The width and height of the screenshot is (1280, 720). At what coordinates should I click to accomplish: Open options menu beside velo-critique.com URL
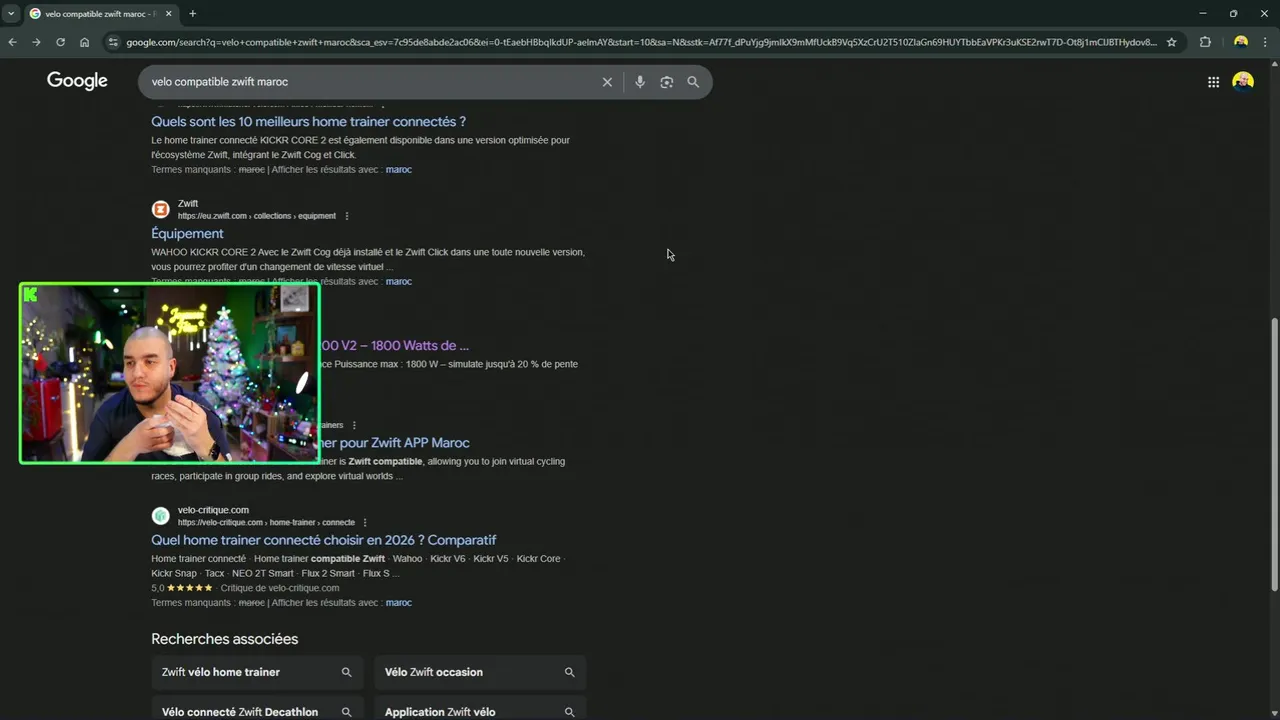point(365,522)
